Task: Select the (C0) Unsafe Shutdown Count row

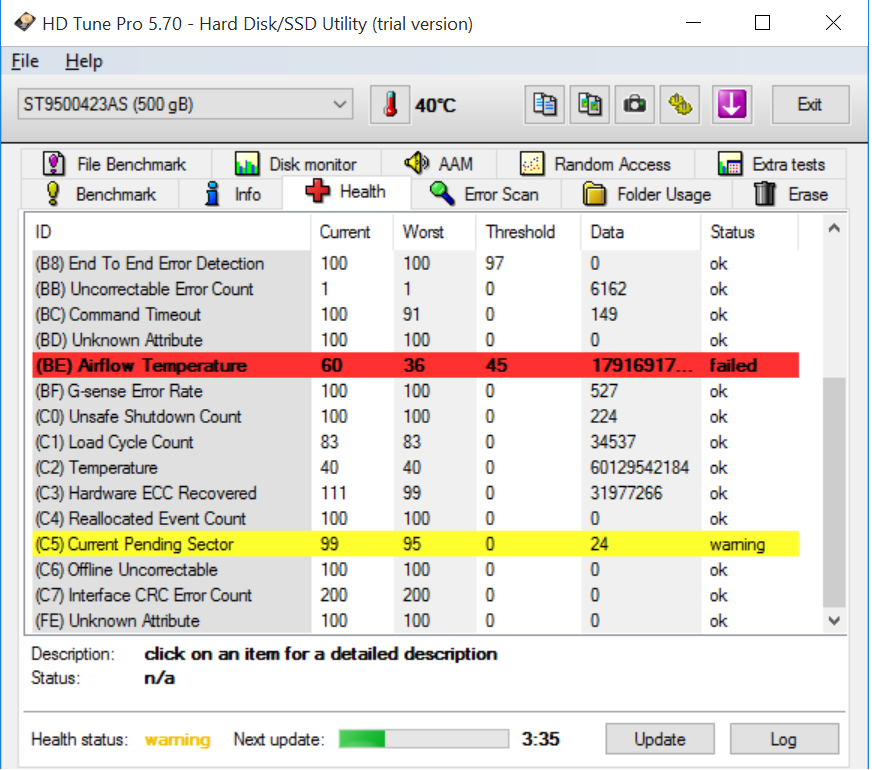Action: pos(416,416)
